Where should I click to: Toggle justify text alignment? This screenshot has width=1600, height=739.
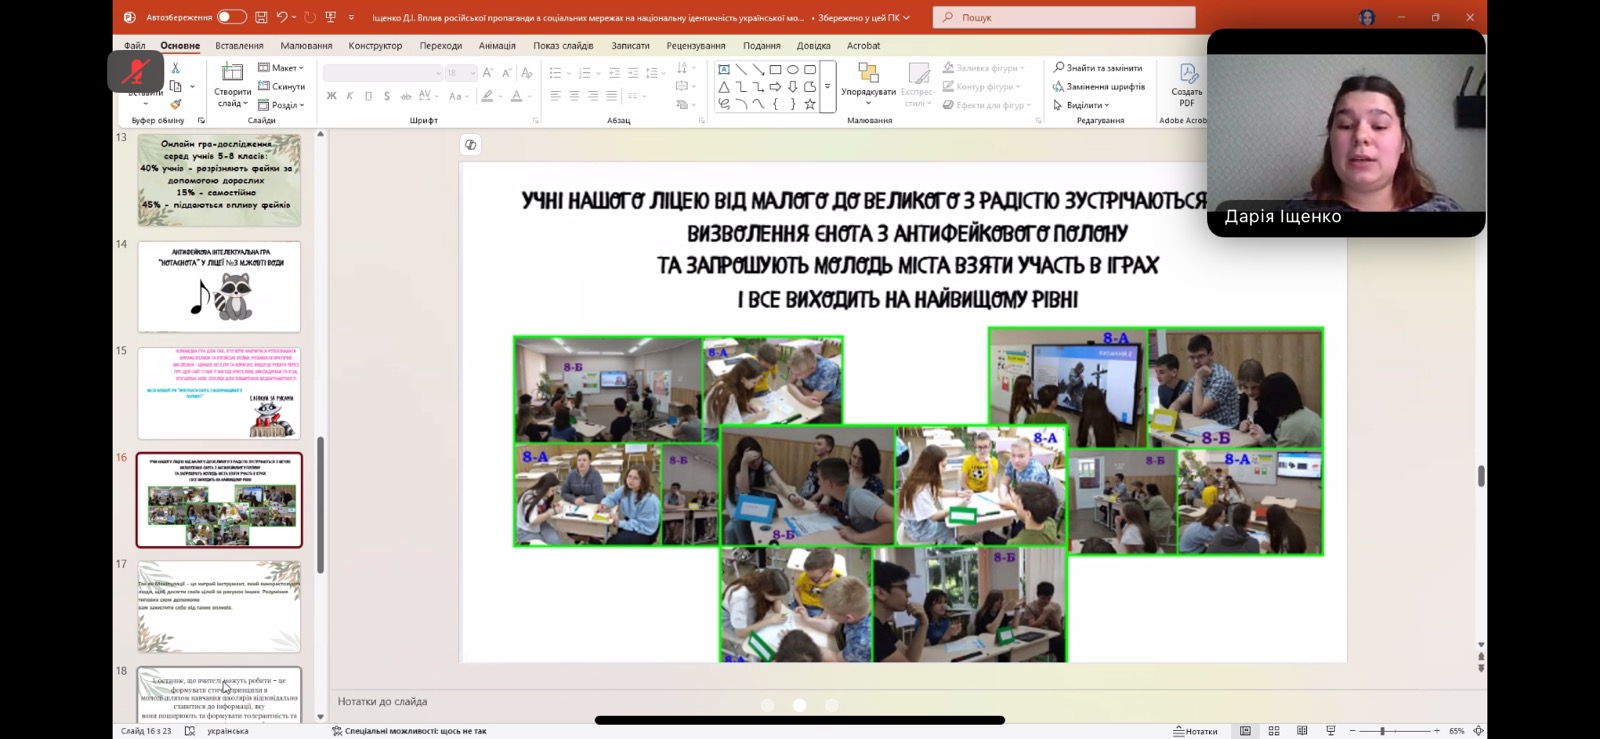pyautogui.click(x=611, y=96)
